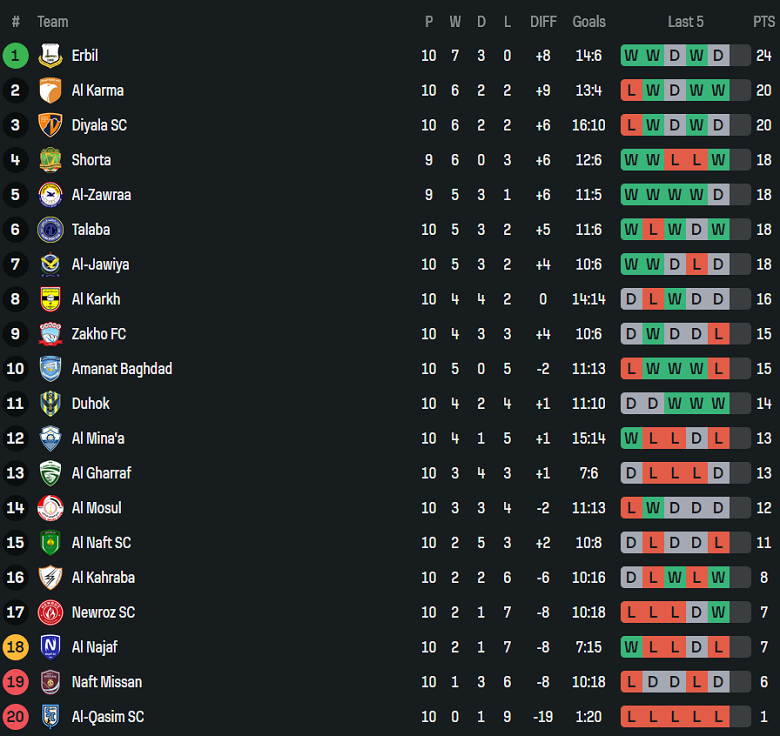Click the yellow position 18 badge

click(15, 647)
